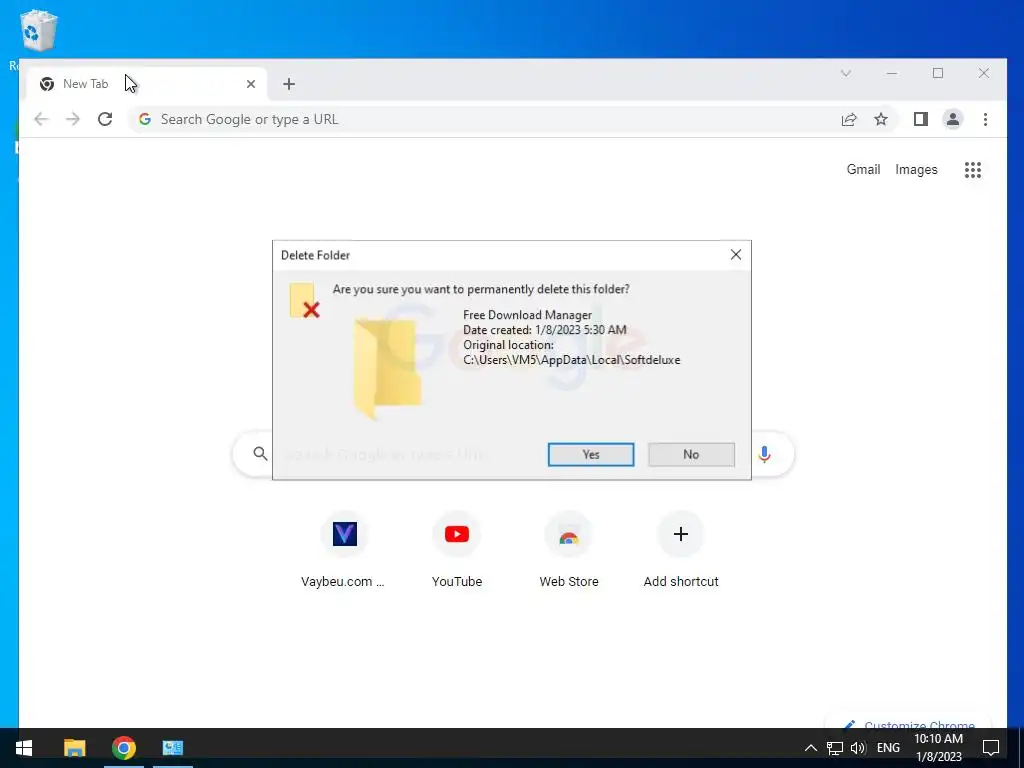Open taskbar clock and date
1024x768 pixels.
[938, 748]
